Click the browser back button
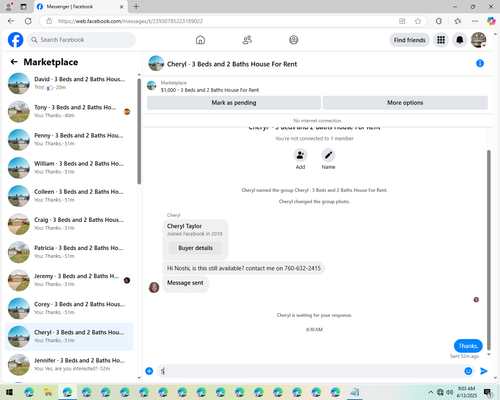 (x=11, y=21)
